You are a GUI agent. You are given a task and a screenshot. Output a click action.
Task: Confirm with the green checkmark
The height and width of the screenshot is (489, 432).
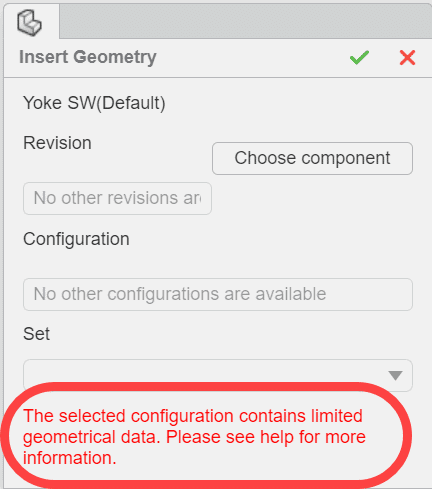click(x=359, y=57)
